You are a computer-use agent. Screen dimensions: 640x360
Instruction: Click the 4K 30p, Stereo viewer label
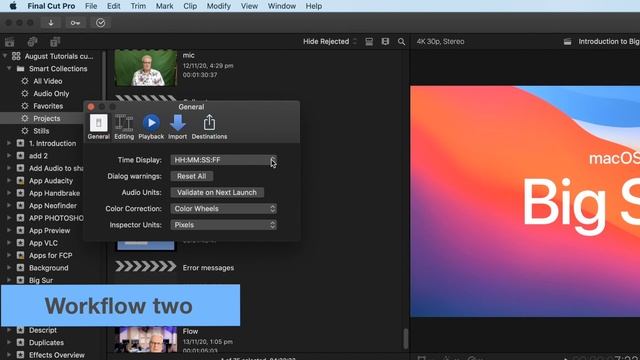440,42
